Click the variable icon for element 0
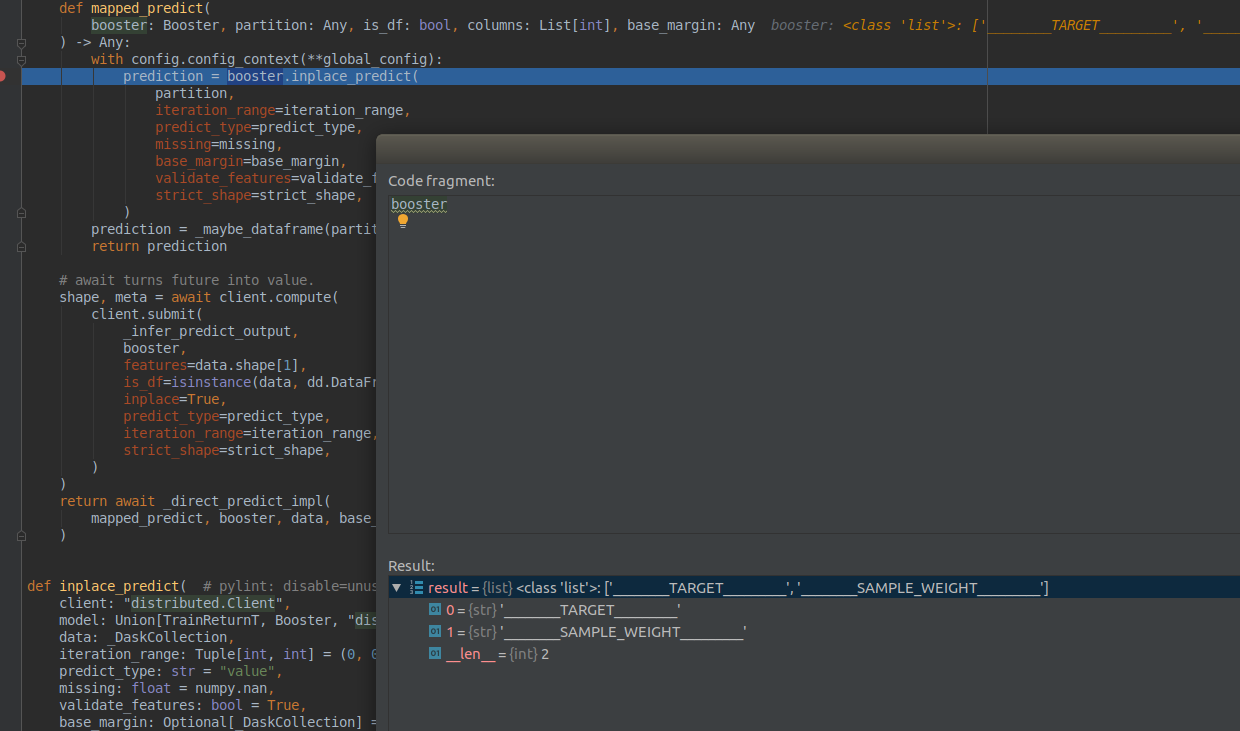 [436, 609]
